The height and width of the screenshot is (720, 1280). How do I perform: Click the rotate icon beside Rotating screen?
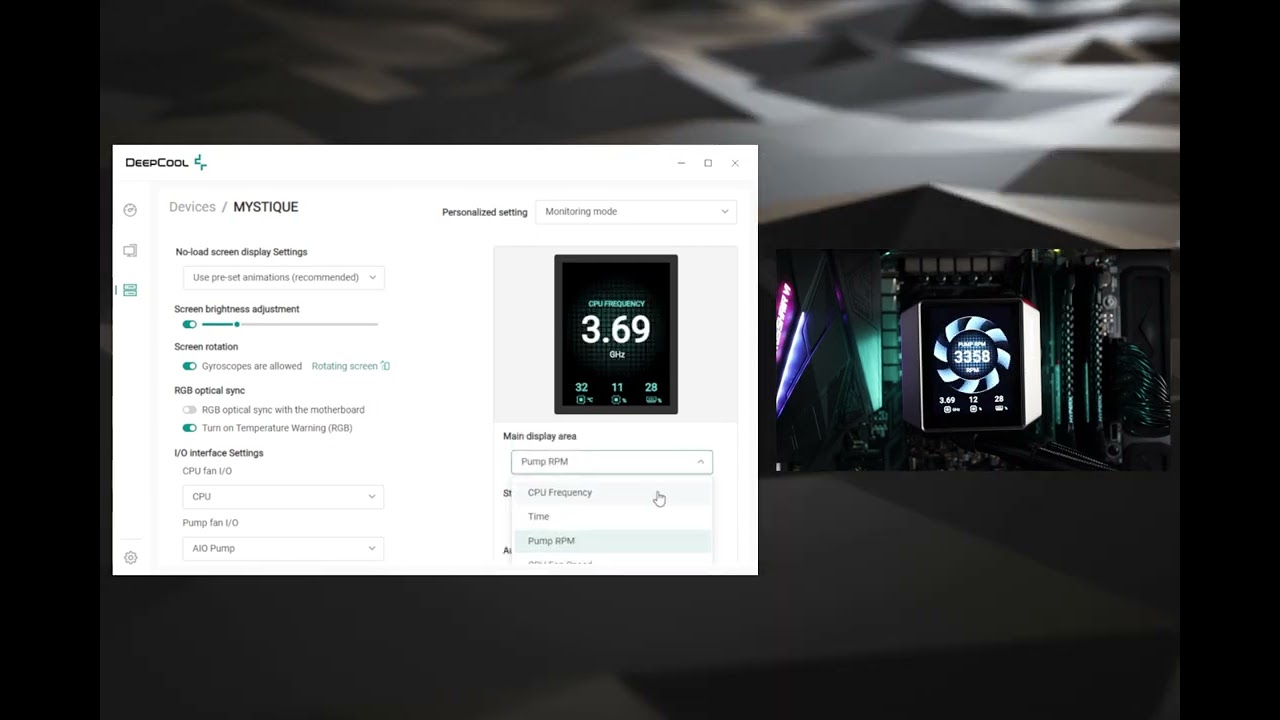386,366
